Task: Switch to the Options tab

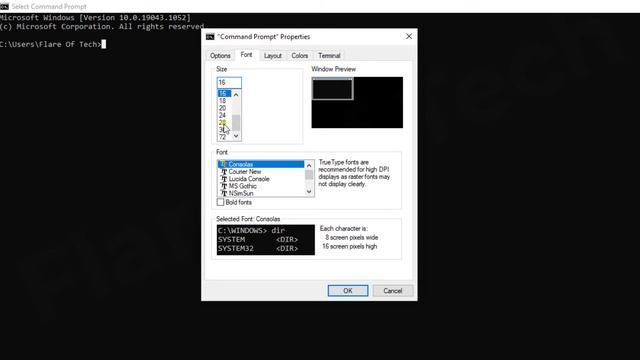Action: coord(220,56)
